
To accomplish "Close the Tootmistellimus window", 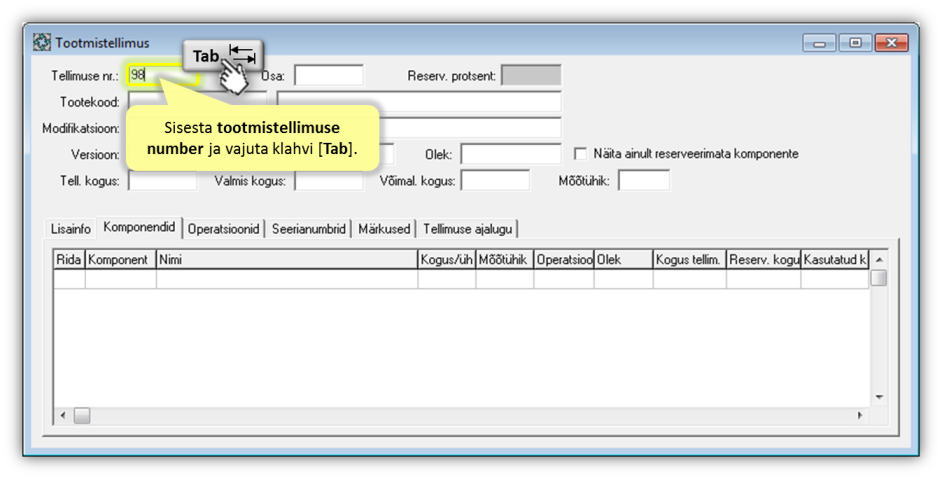I will [892, 43].
